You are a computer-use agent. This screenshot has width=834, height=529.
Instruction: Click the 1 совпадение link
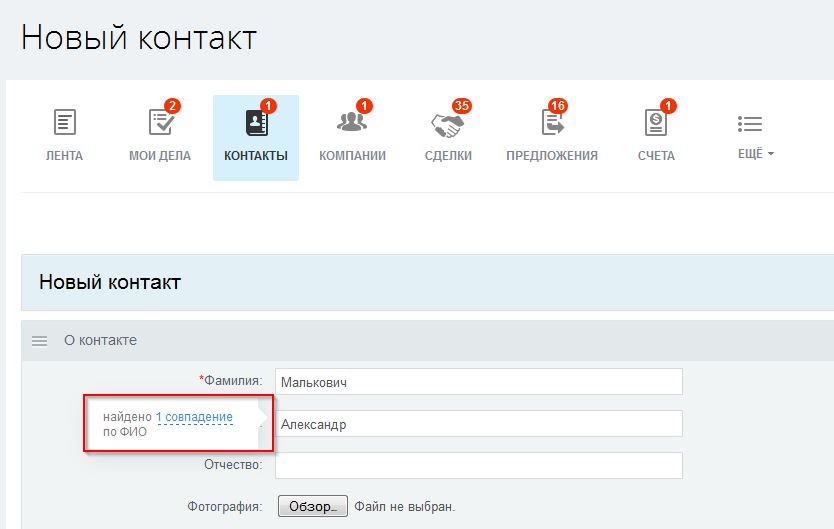click(194, 417)
